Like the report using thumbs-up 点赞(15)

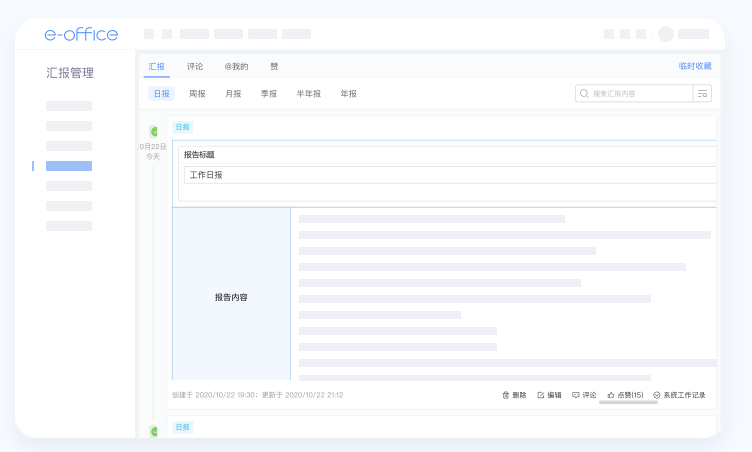pos(611,395)
